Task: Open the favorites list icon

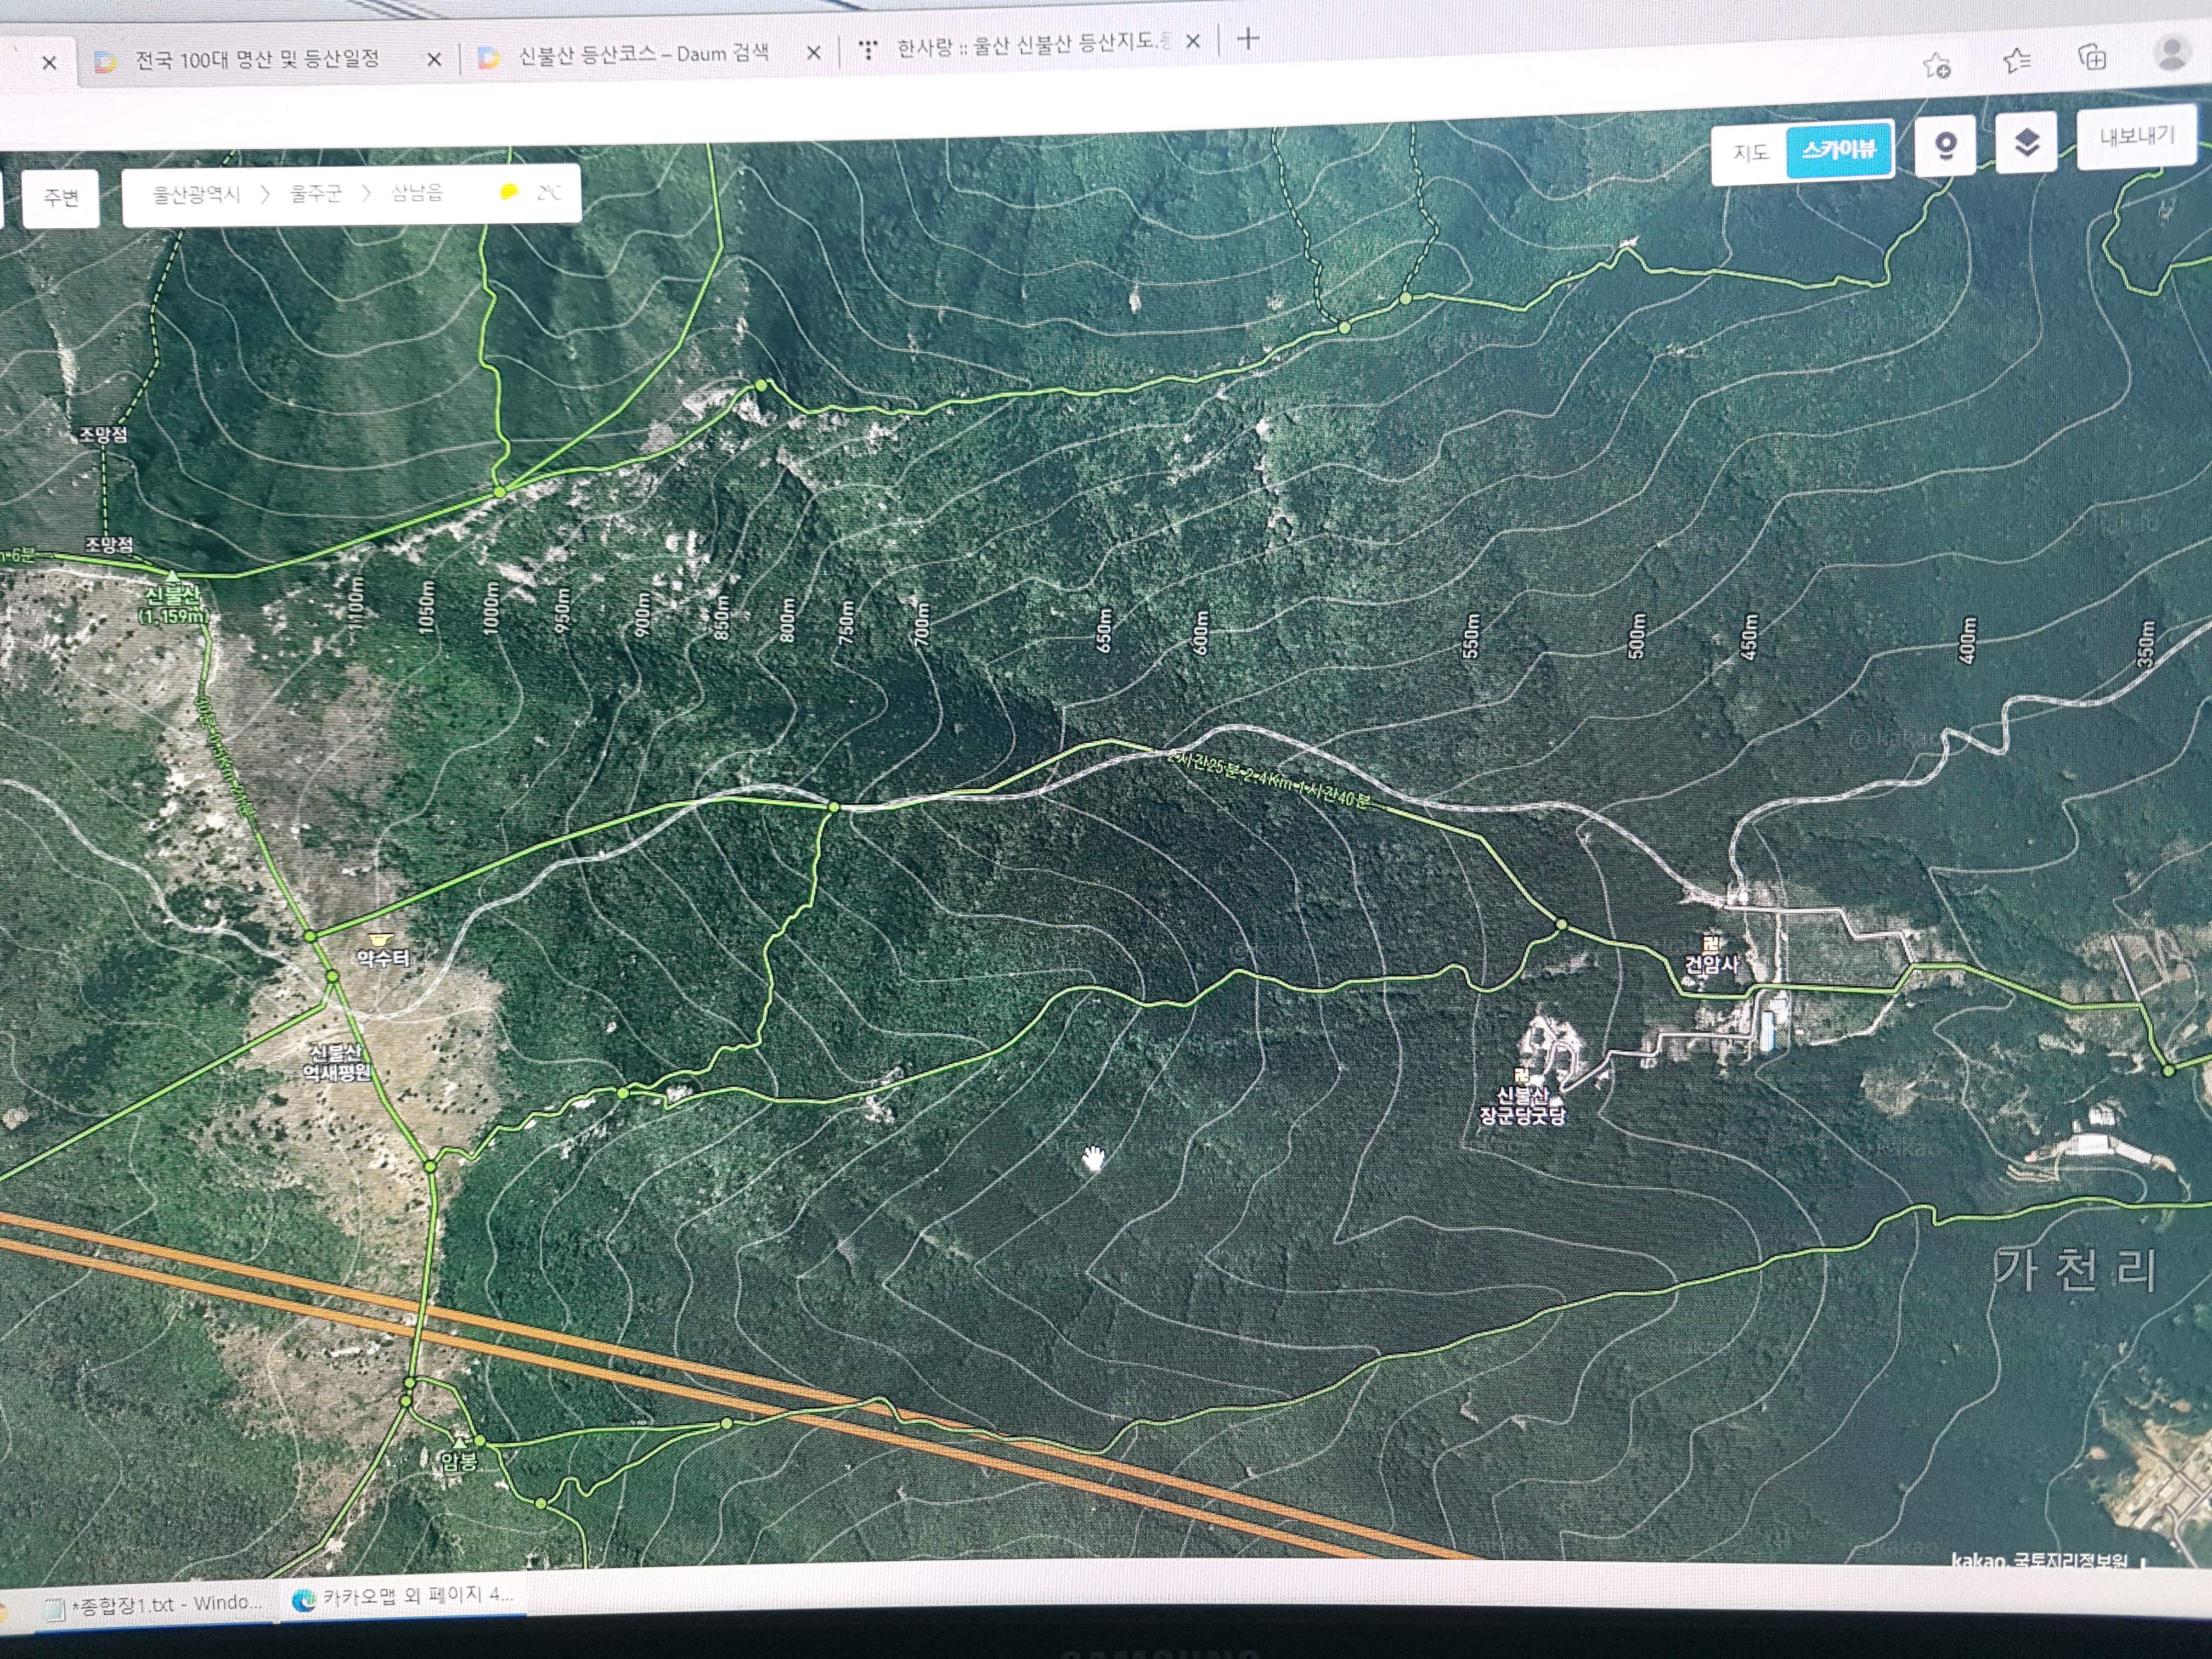Action: (2017, 61)
